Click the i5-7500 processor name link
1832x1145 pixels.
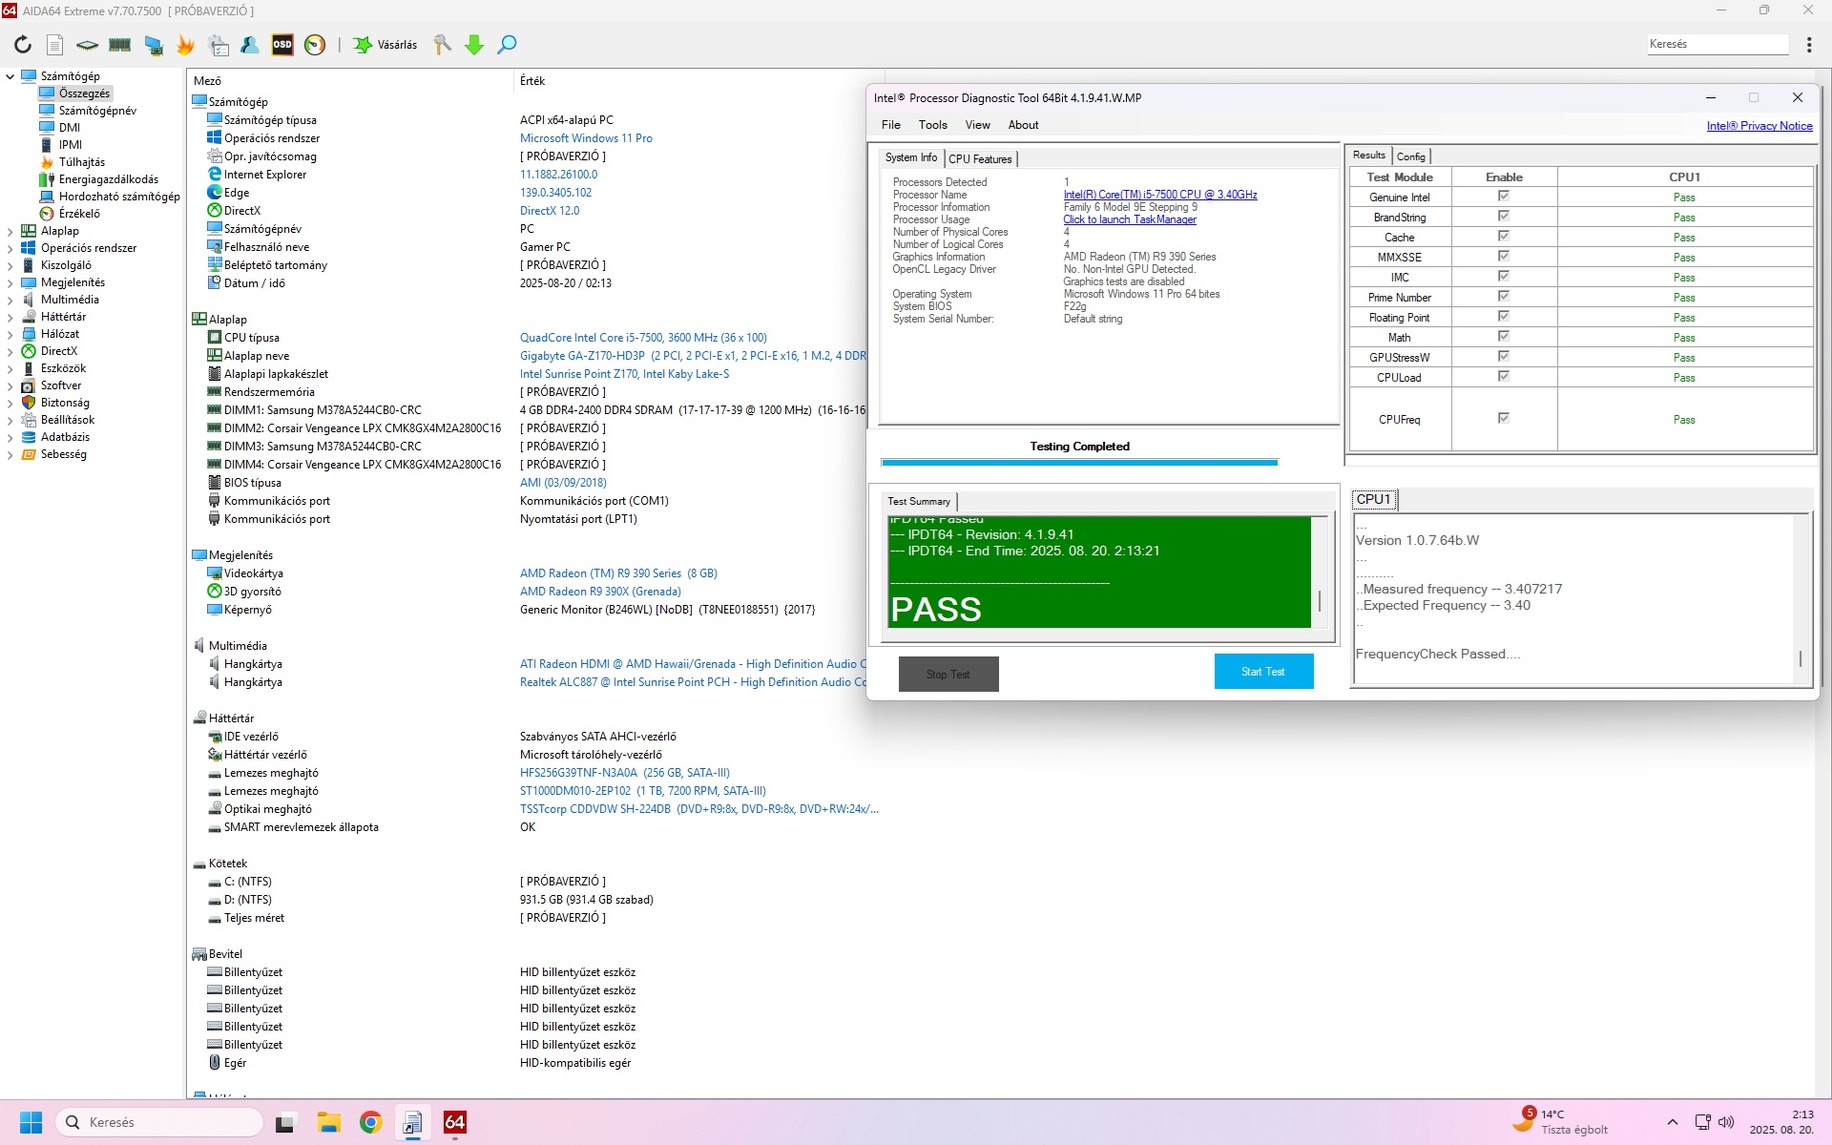coord(1160,195)
